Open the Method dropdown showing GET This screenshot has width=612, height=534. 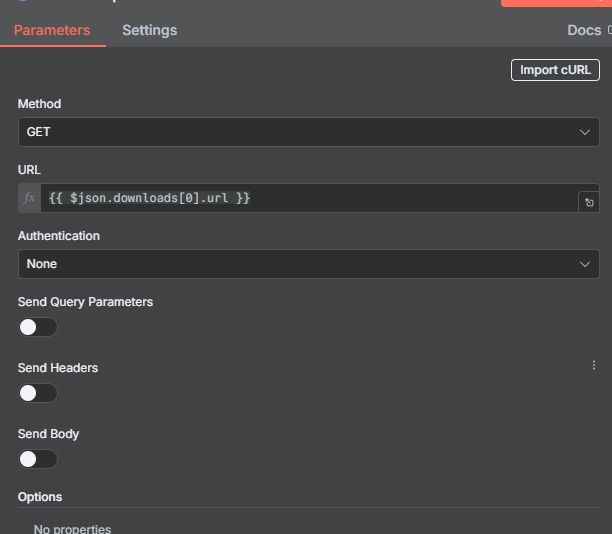tap(300, 132)
